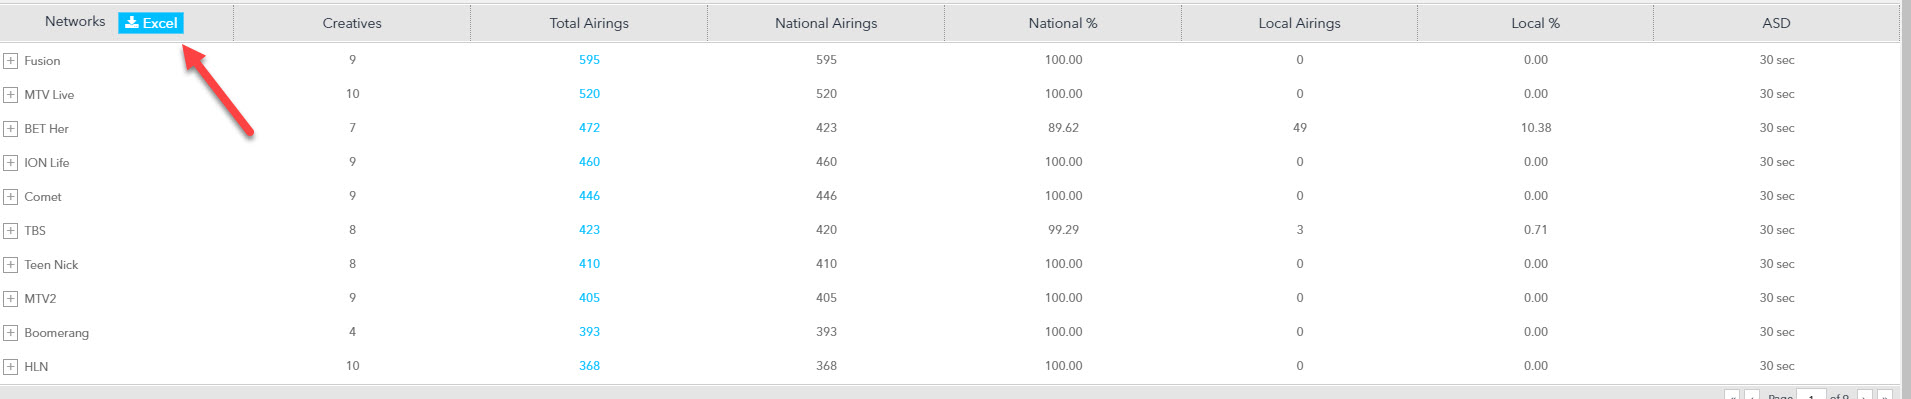Click plus icon beside HLN
The width and height of the screenshot is (1911, 399).
(10, 367)
